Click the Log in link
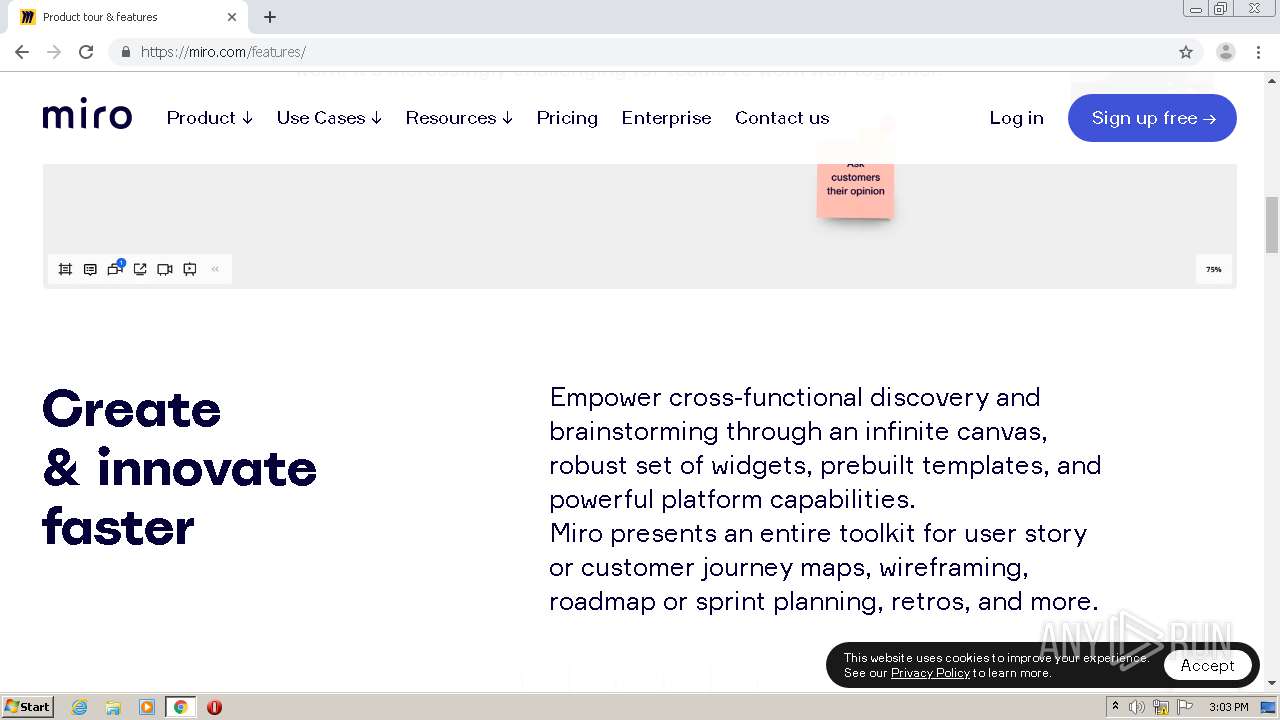This screenshot has width=1280, height=720. point(1016,118)
